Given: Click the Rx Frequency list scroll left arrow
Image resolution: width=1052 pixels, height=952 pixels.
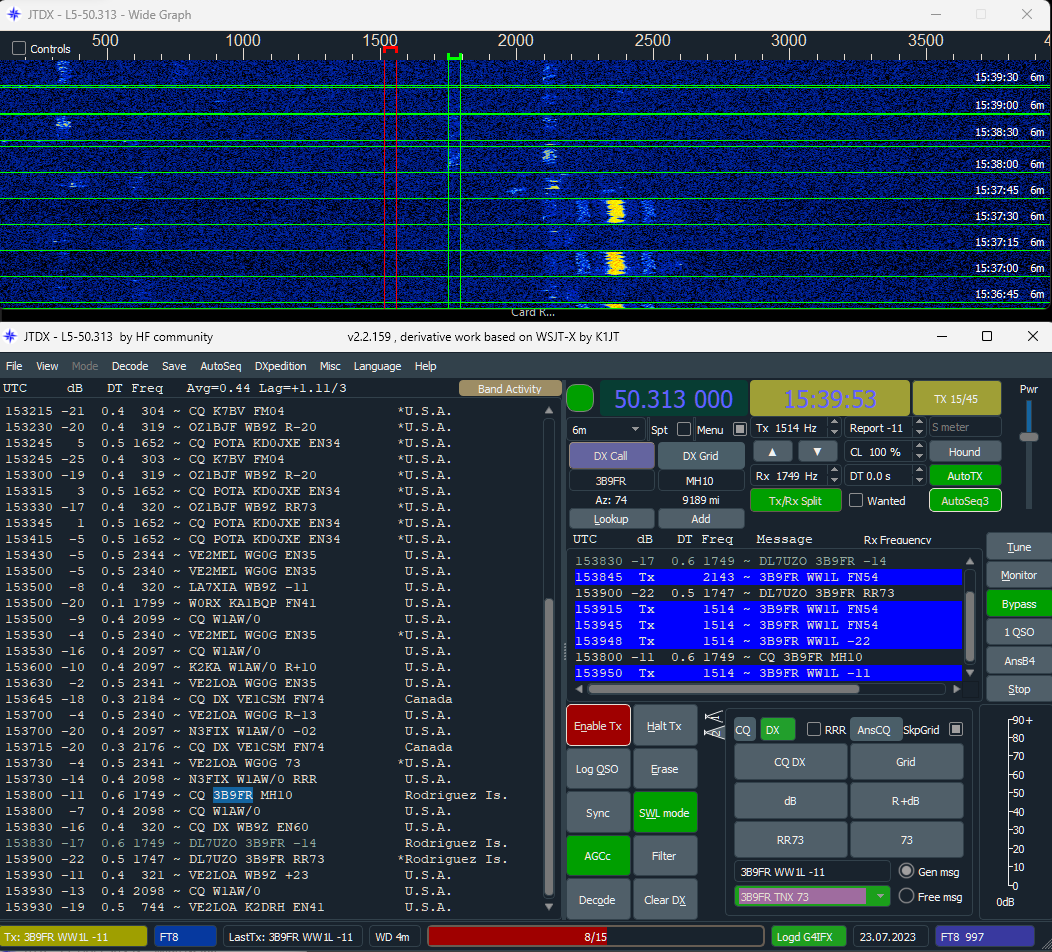Looking at the screenshot, I should coord(580,689).
